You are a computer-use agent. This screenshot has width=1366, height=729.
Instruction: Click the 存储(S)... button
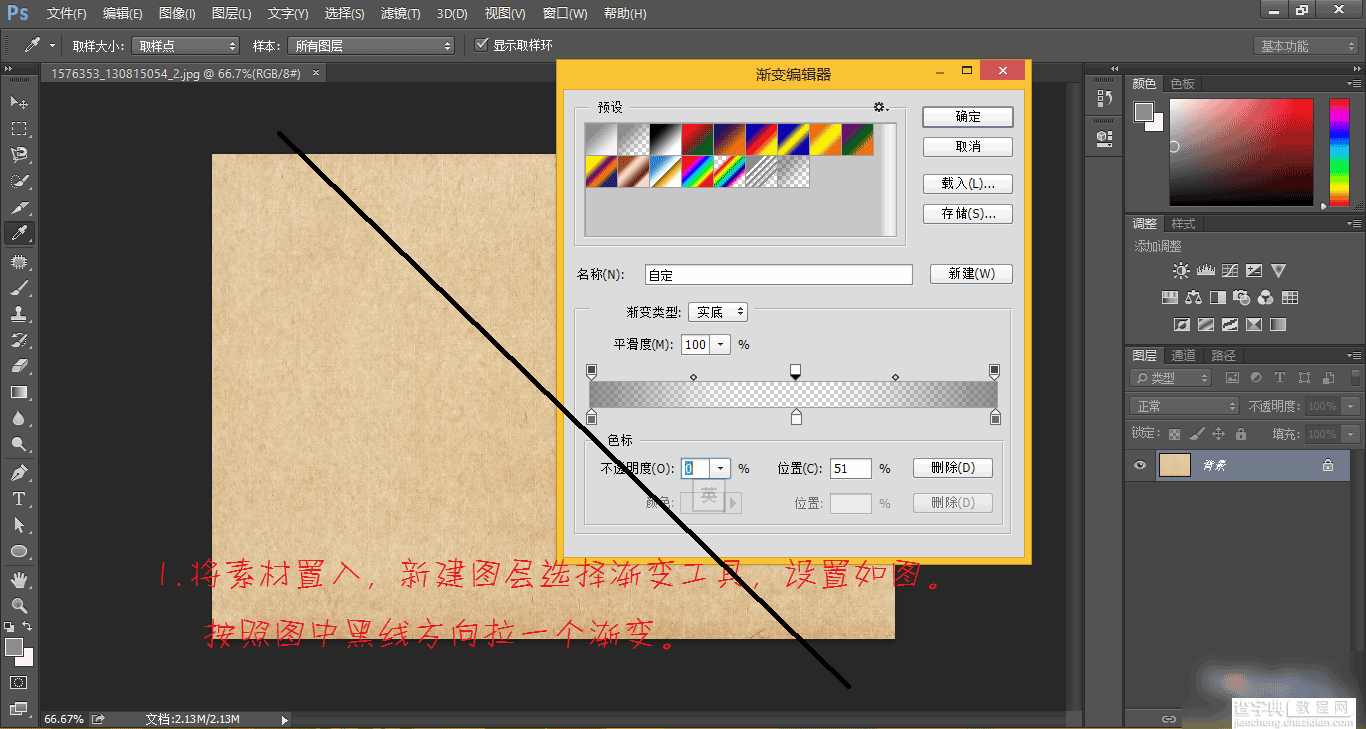968,214
